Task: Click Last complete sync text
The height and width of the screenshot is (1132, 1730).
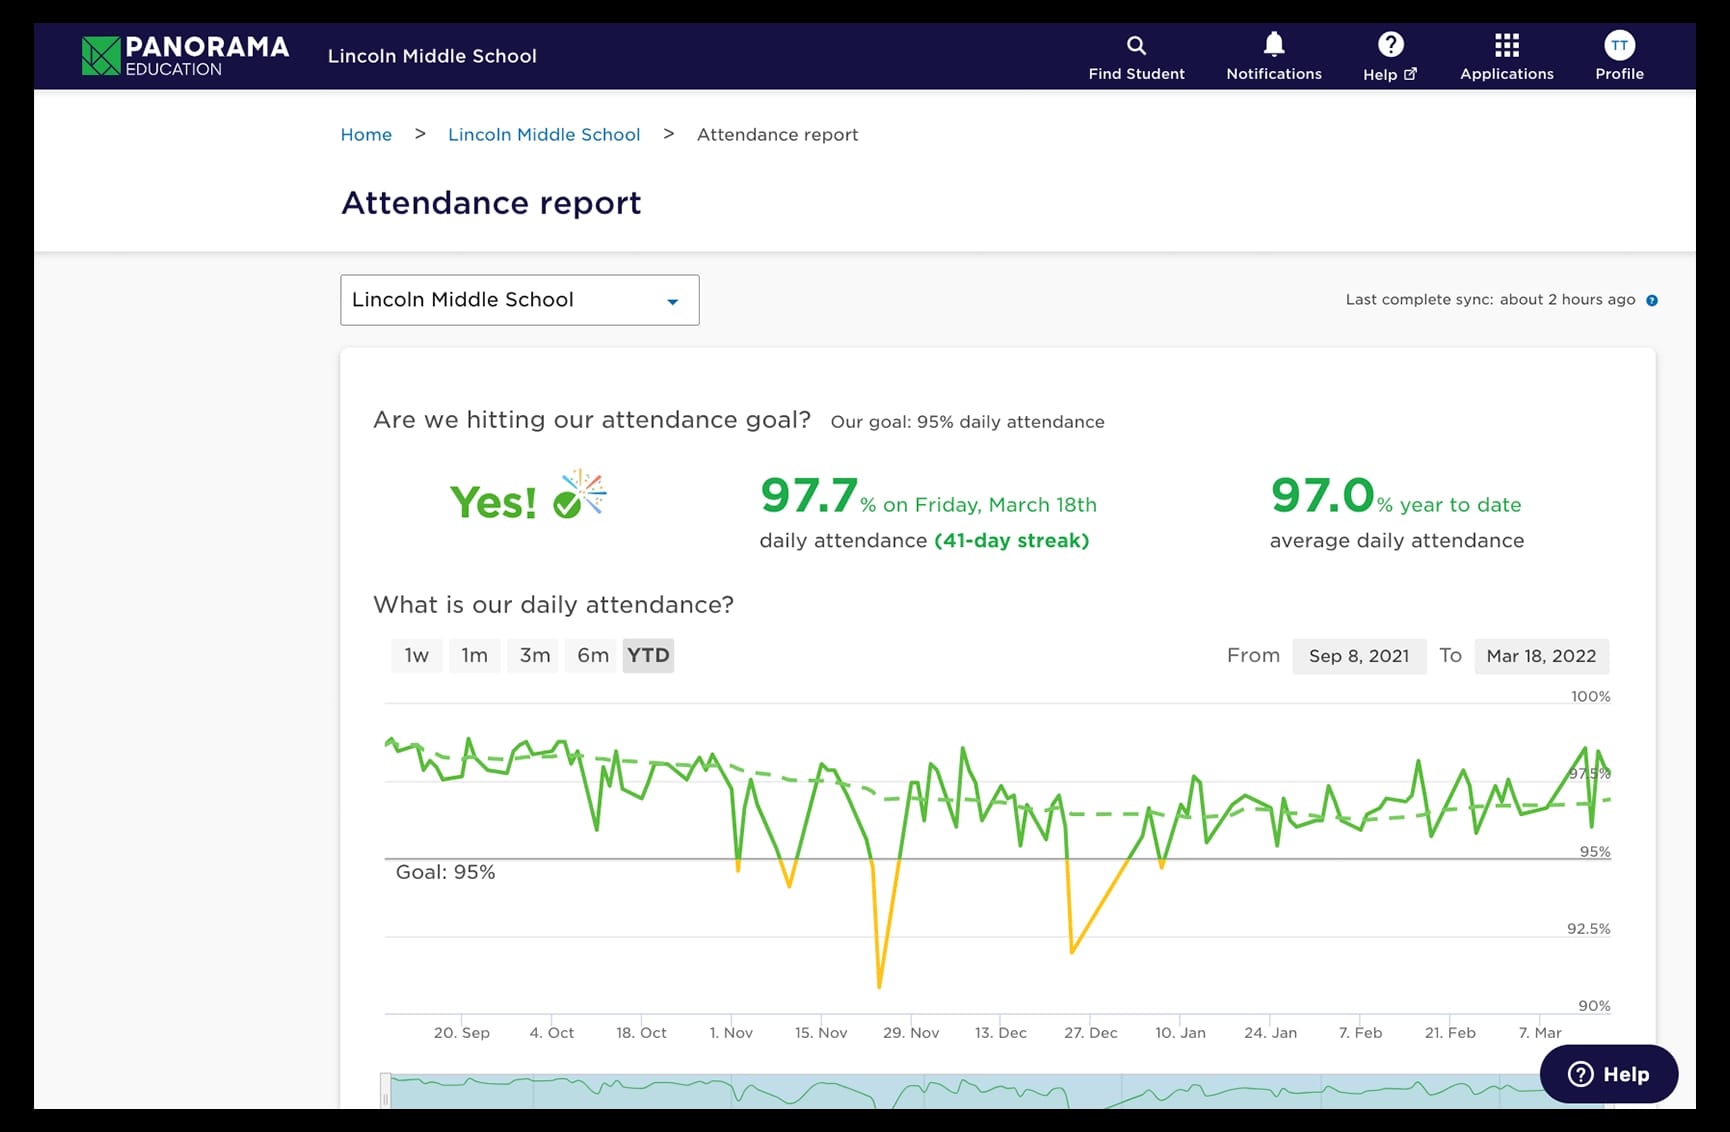Action: pyautogui.click(x=1490, y=299)
